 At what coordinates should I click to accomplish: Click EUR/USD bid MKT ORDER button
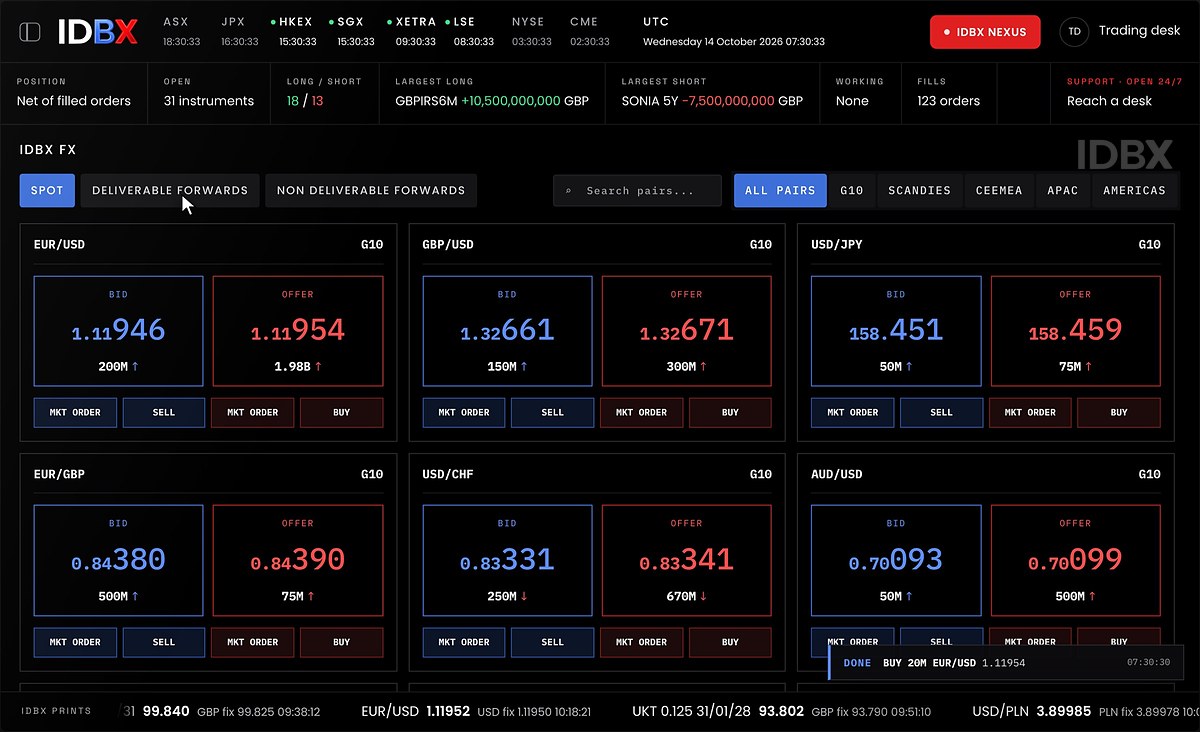pyautogui.click(x=75, y=412)
